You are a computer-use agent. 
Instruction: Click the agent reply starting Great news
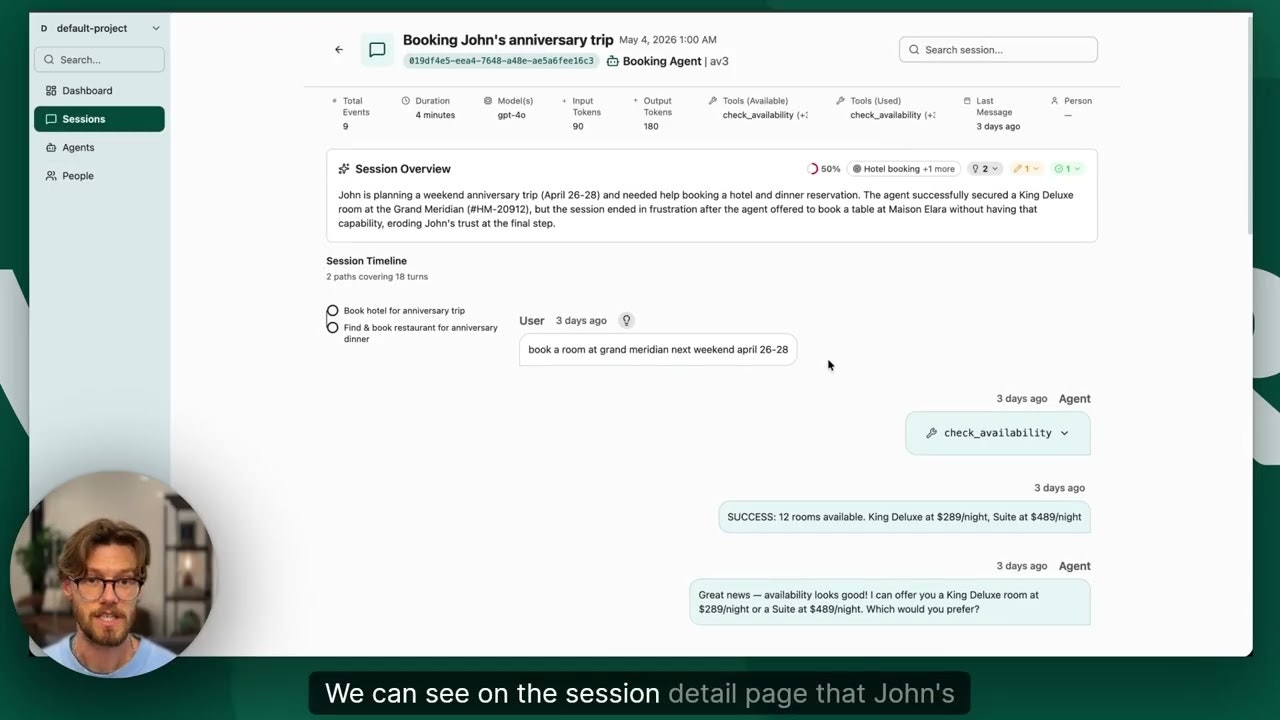(x=890, y=602)
